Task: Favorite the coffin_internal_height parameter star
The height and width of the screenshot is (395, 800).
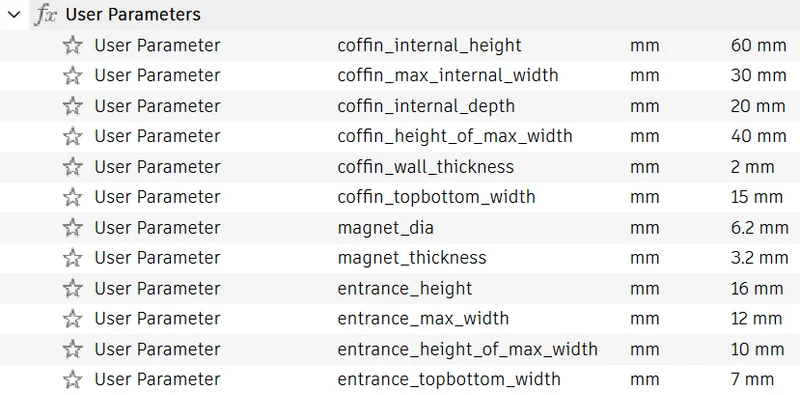Action: pos(72,45)
